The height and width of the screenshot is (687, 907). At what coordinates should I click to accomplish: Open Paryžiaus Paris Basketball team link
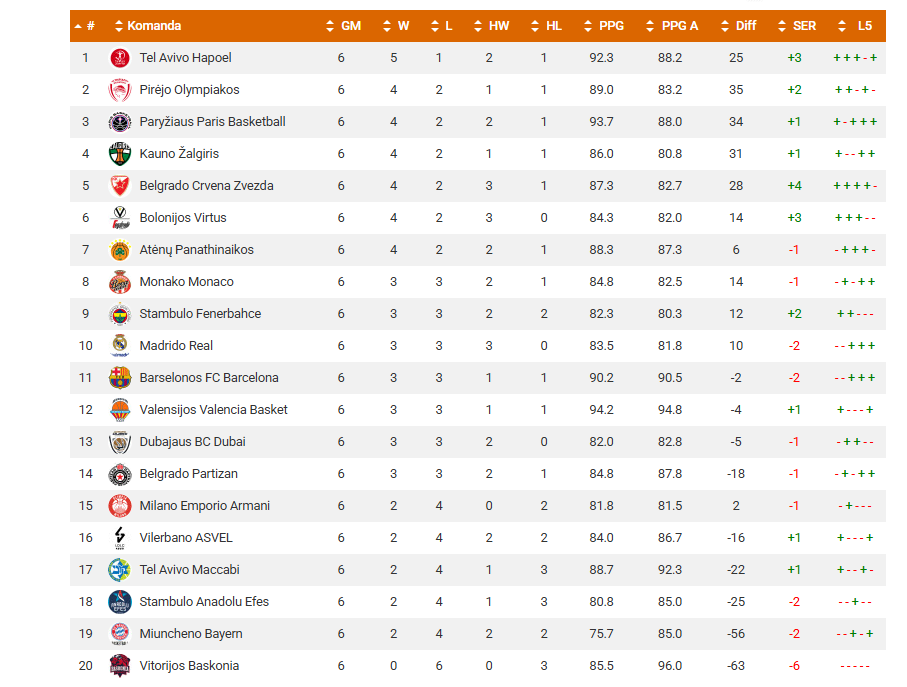click(212, 122)
